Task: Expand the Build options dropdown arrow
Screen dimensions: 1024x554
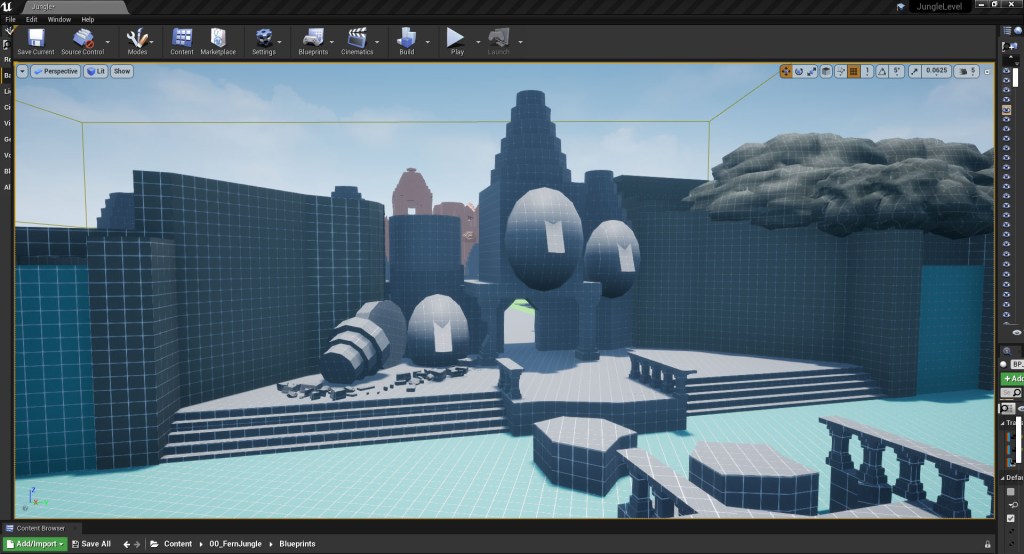Action: [x=429, y=42]
